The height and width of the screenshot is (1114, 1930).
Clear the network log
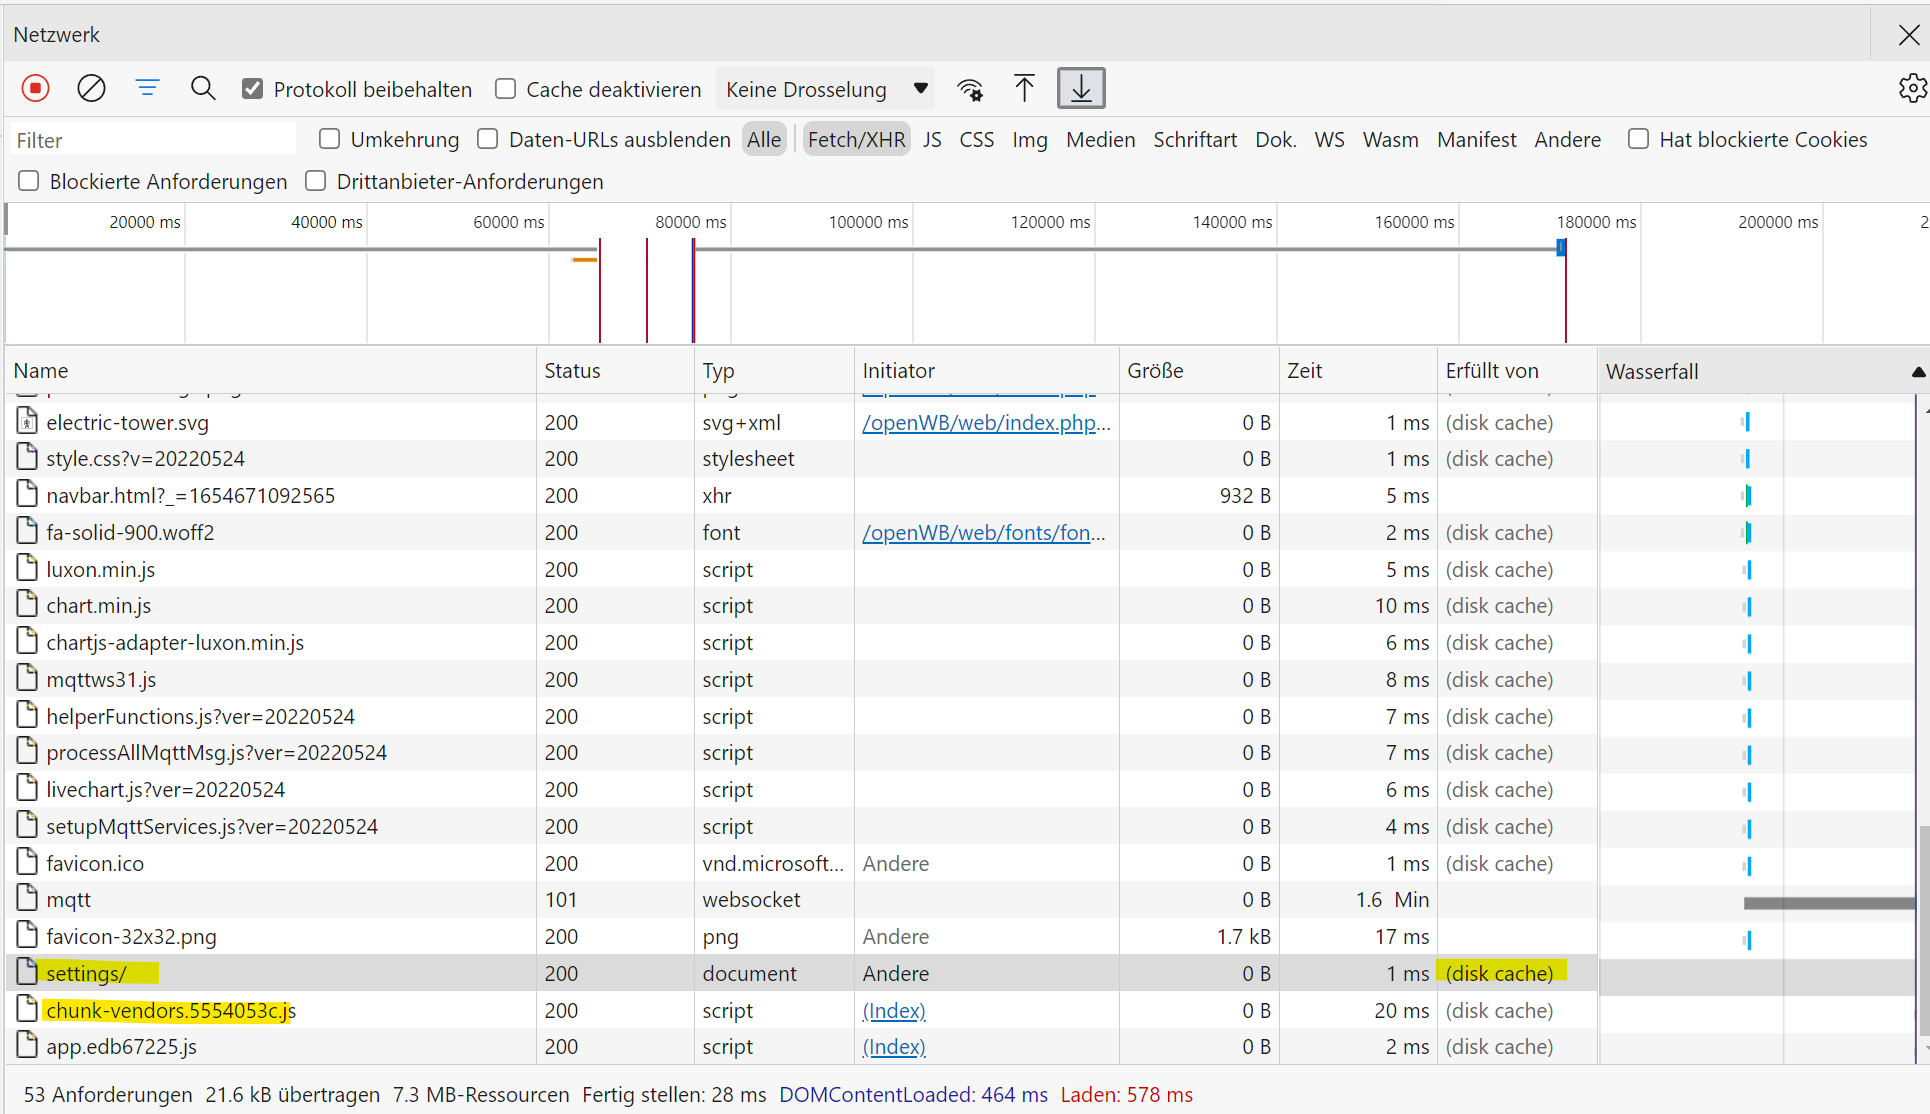91,89
